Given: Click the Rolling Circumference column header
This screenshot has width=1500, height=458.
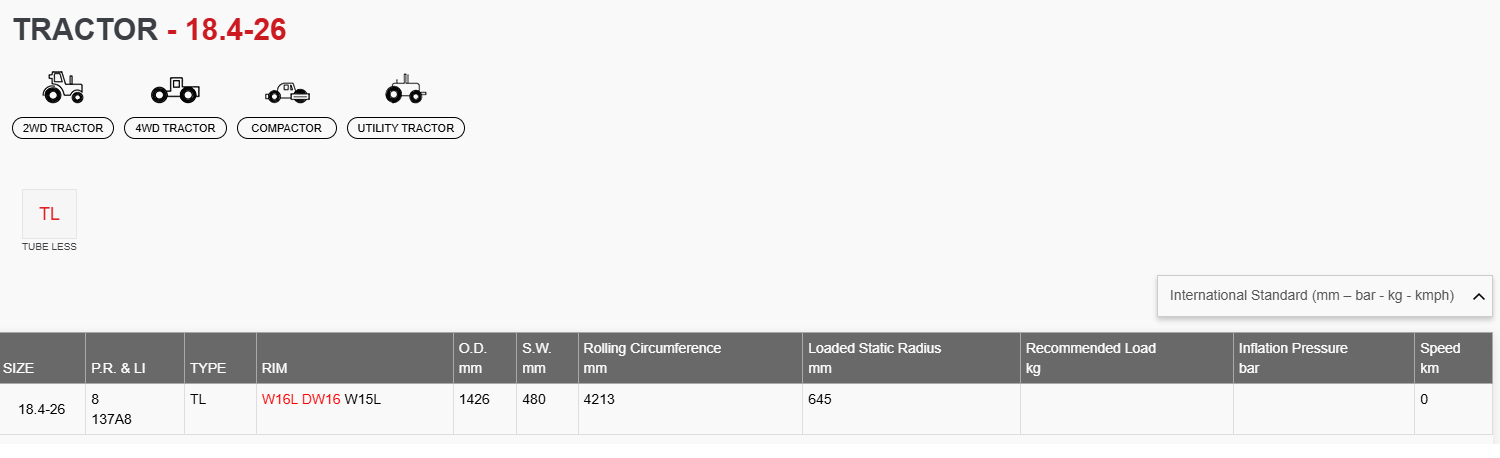Looking at the screenshot, I should pyautogui.click(x=652, y=348).
